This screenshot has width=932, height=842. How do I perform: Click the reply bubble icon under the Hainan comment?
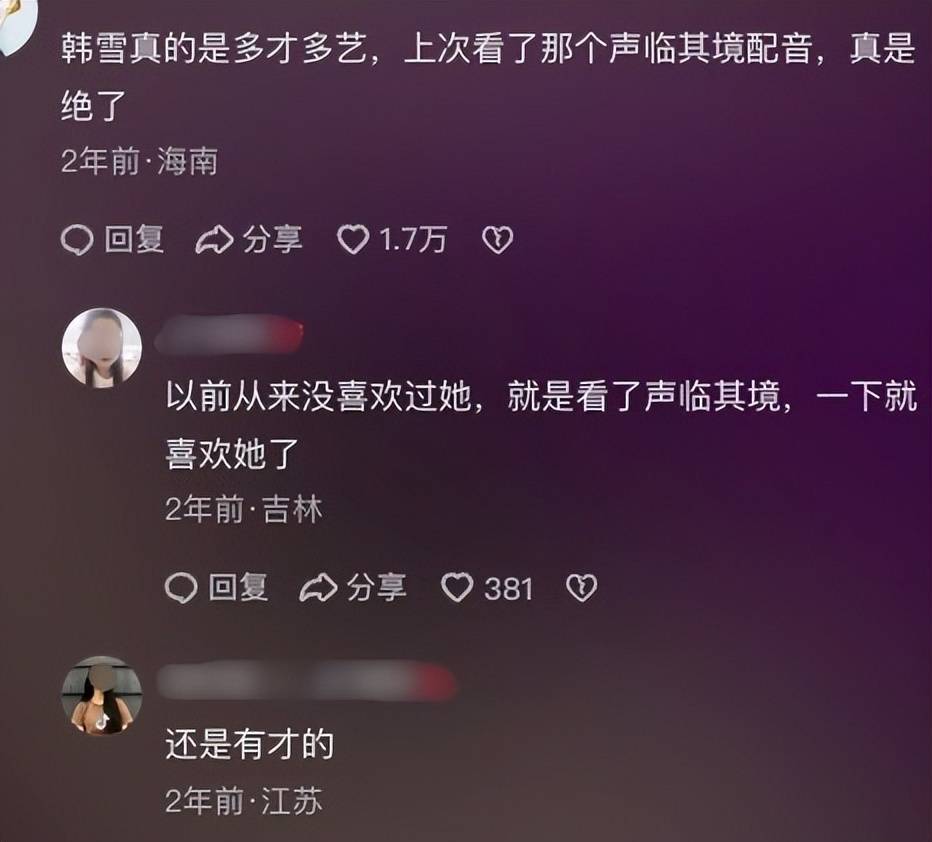[77, 241]
